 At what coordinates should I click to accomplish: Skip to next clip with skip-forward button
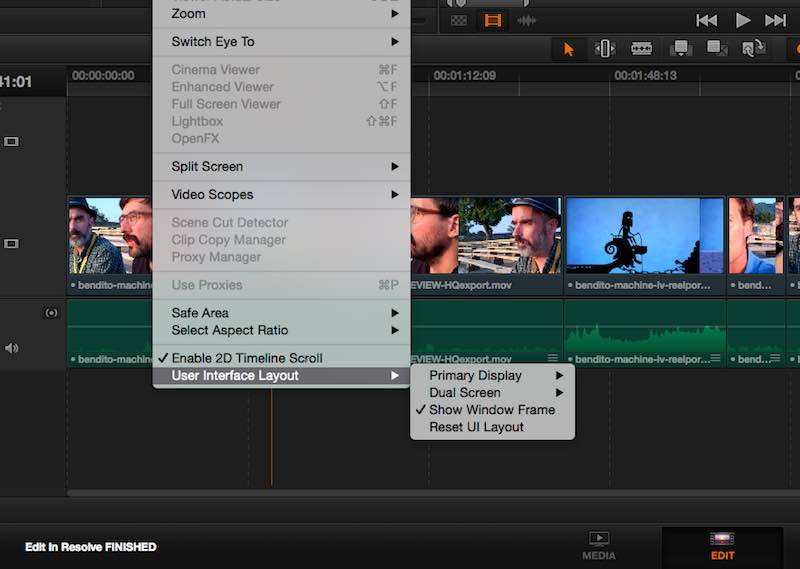[776, 20]
